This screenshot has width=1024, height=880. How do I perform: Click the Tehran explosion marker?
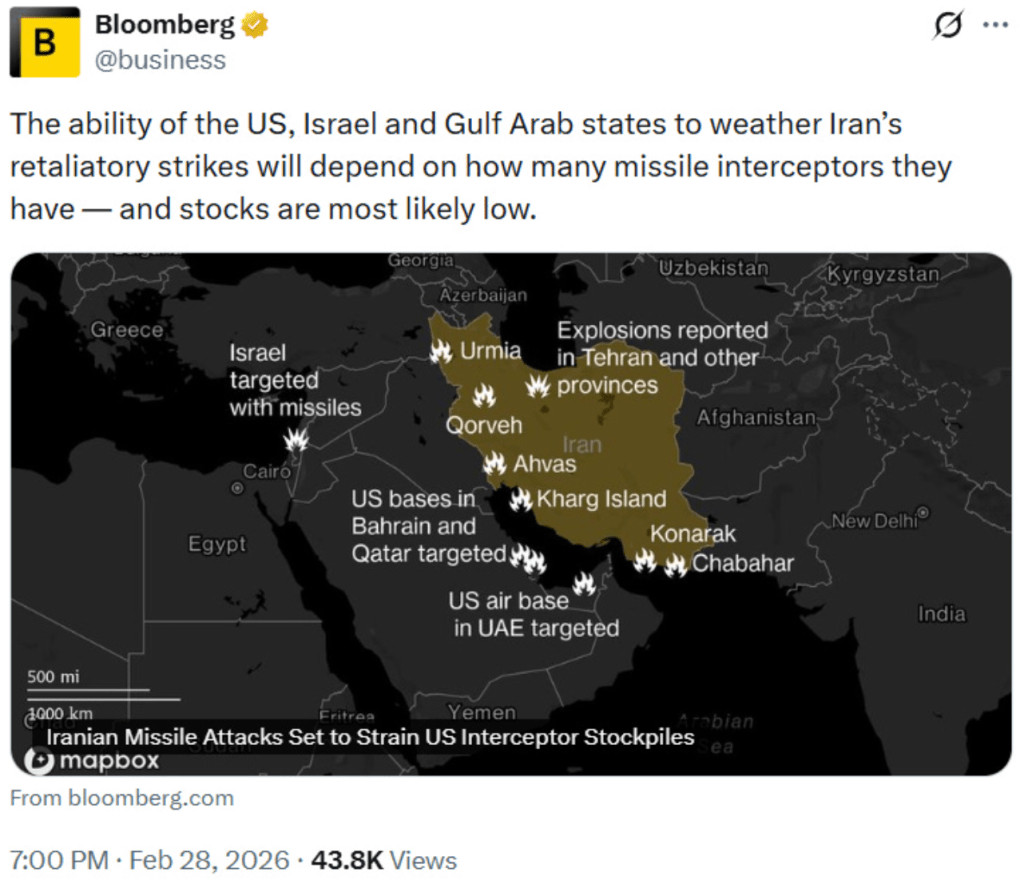coord(538,386)
